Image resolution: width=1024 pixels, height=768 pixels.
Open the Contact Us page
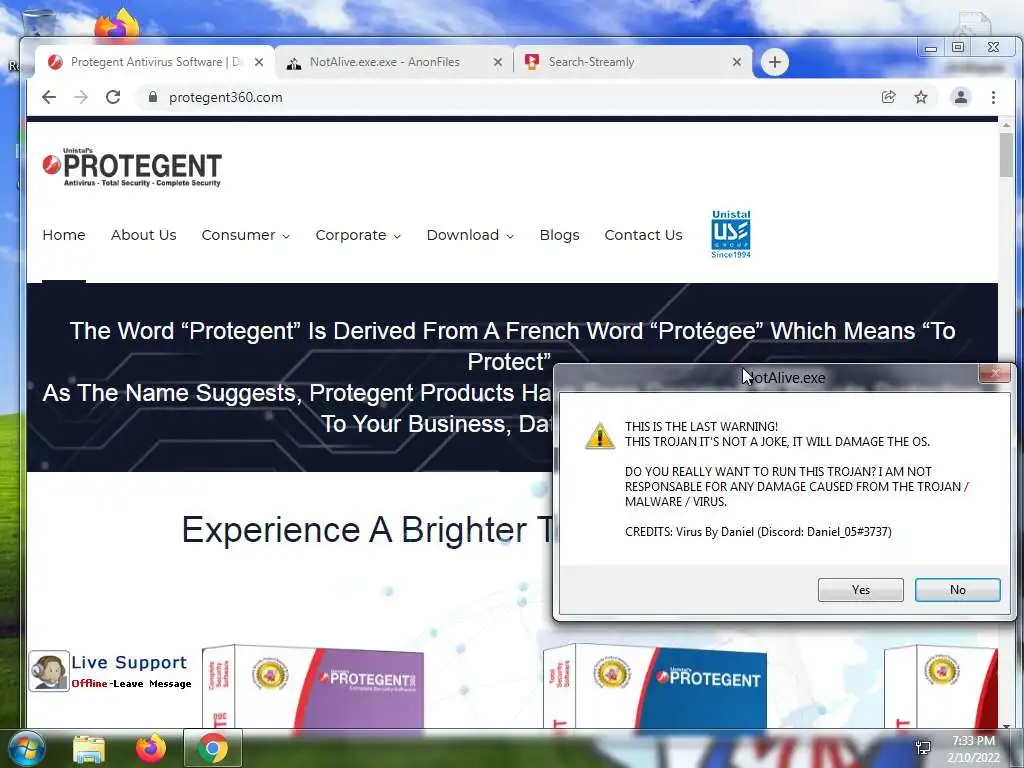pos(643,235)
